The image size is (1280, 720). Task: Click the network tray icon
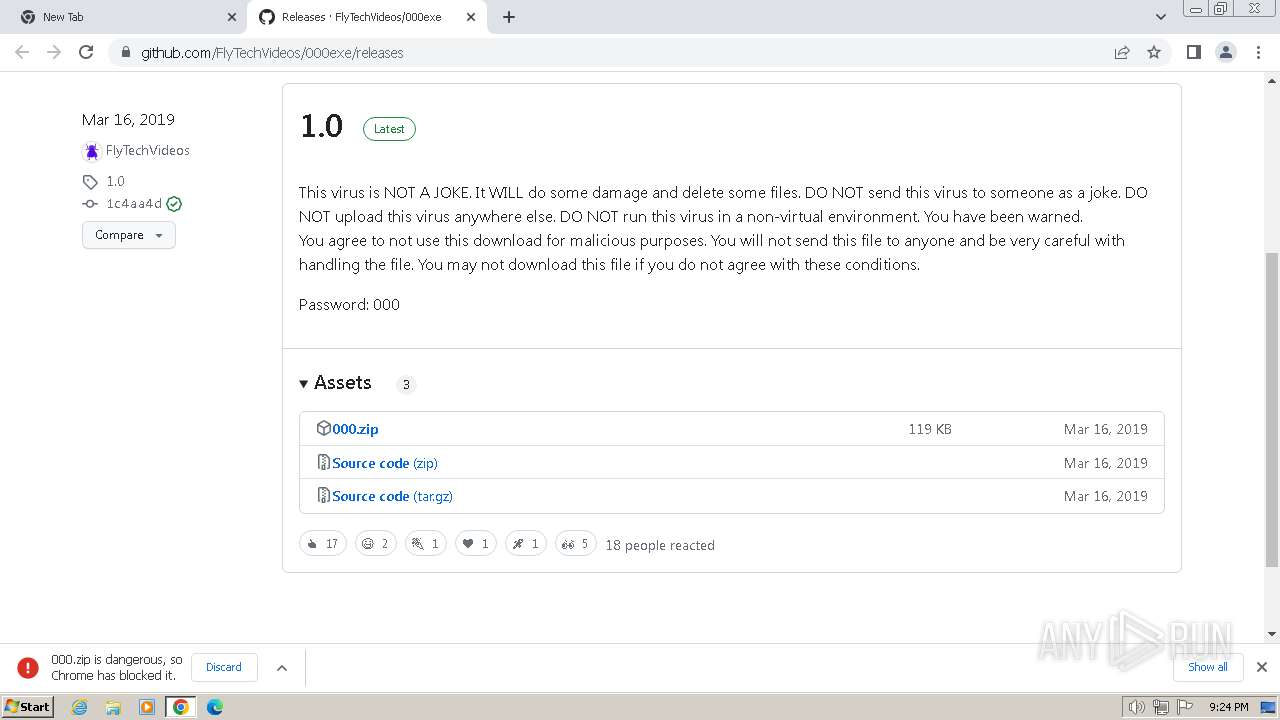coord(1161,707)
